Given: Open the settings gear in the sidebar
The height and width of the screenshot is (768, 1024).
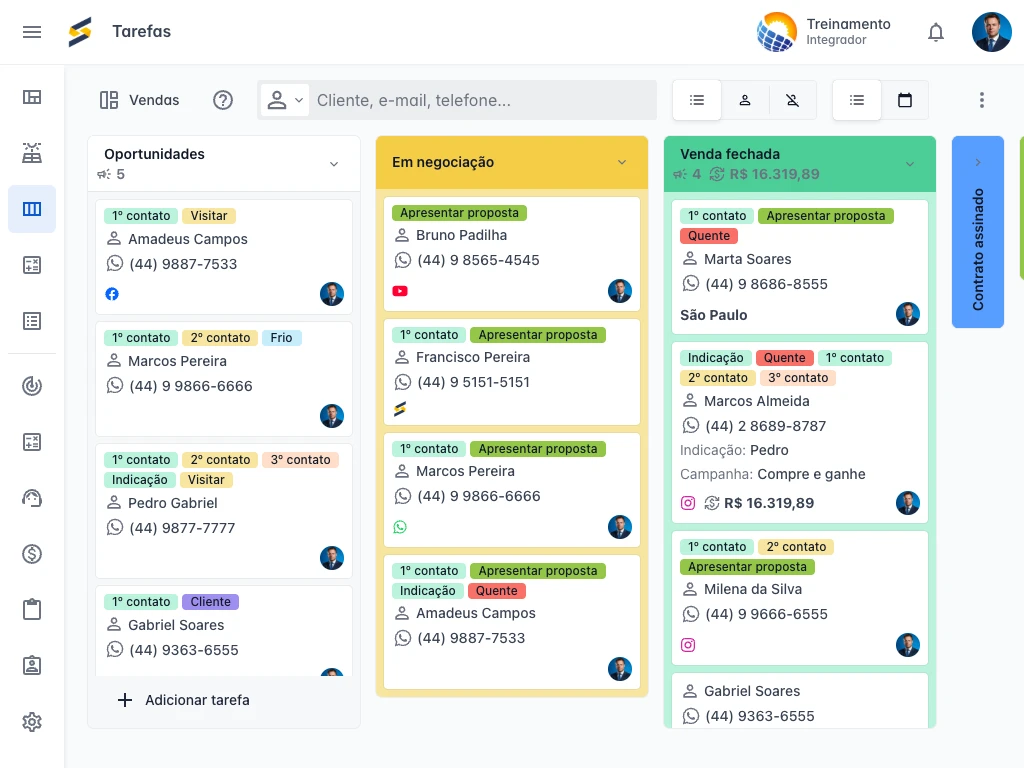Looking at the screenshot, I should [x=32, y=722].
